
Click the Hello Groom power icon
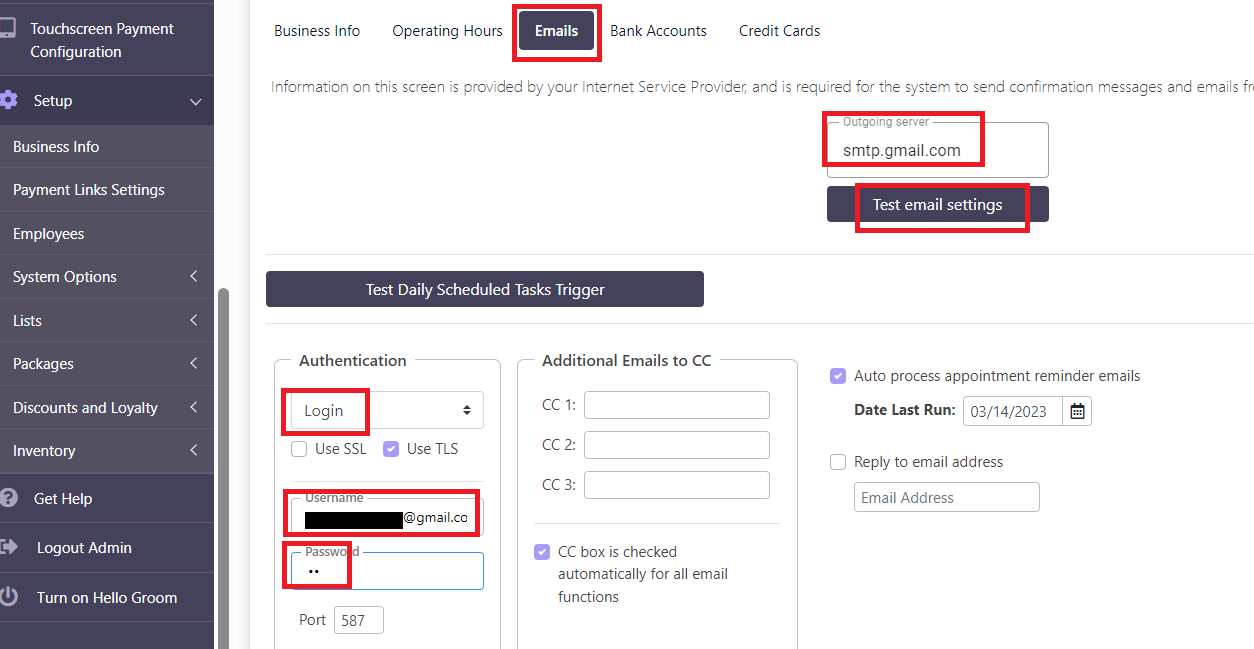point(9,597)
